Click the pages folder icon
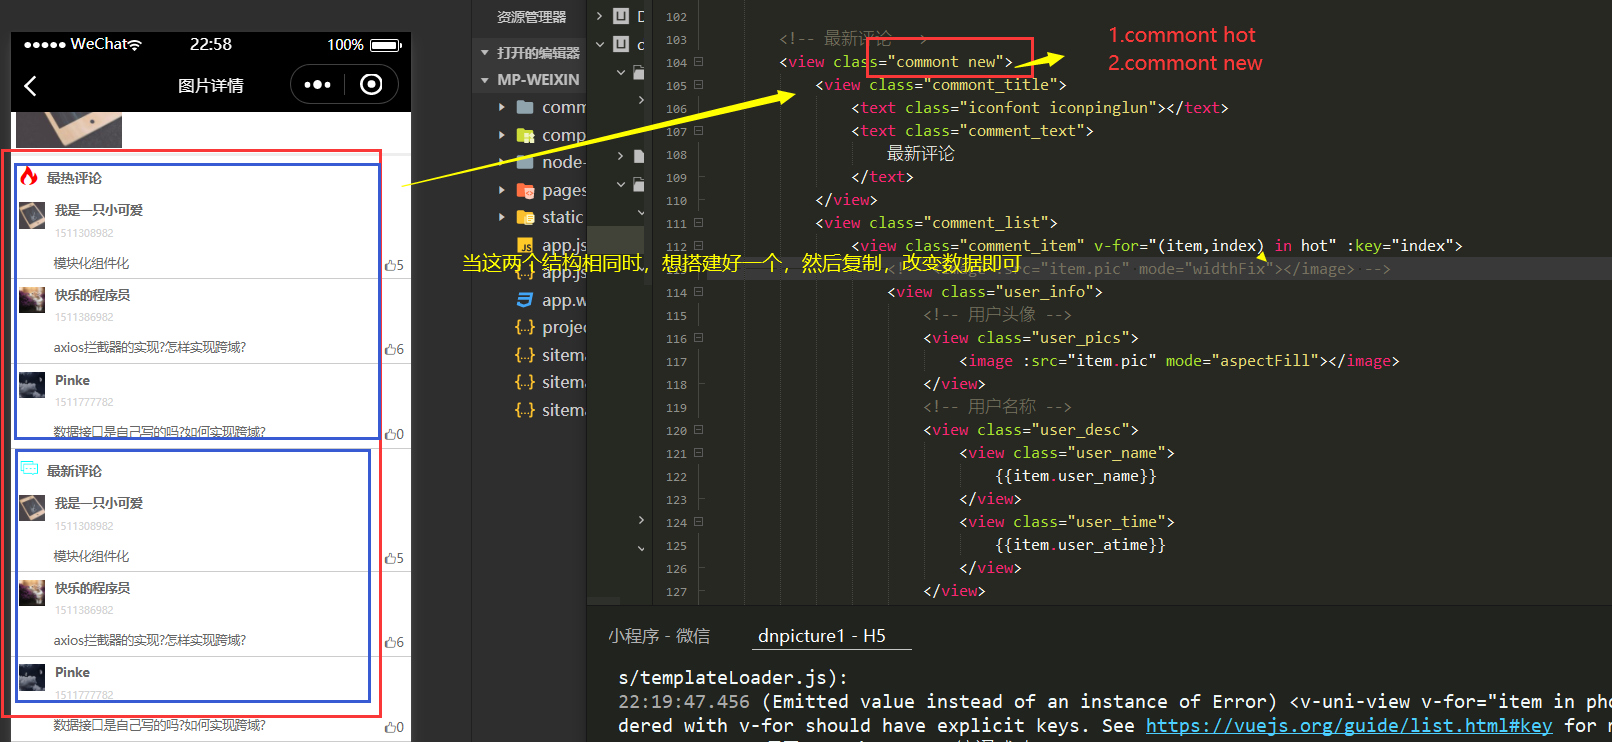This screenshot has height=742, width=1612. click(525, 190)
